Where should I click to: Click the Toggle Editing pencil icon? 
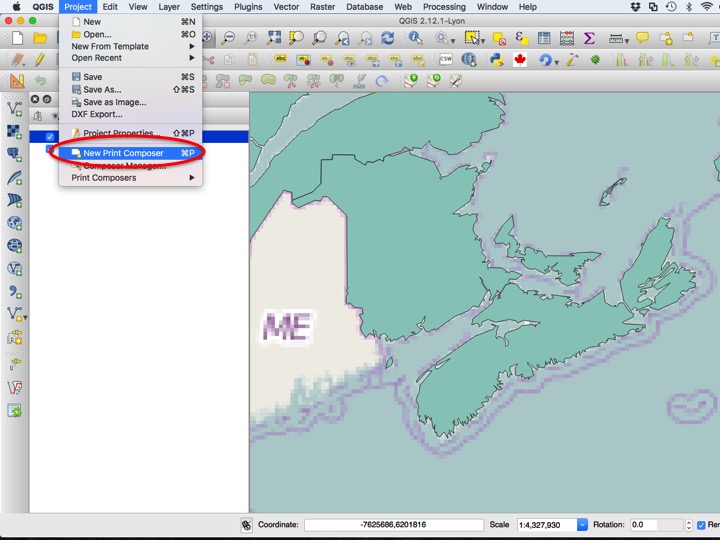point(40,60)
